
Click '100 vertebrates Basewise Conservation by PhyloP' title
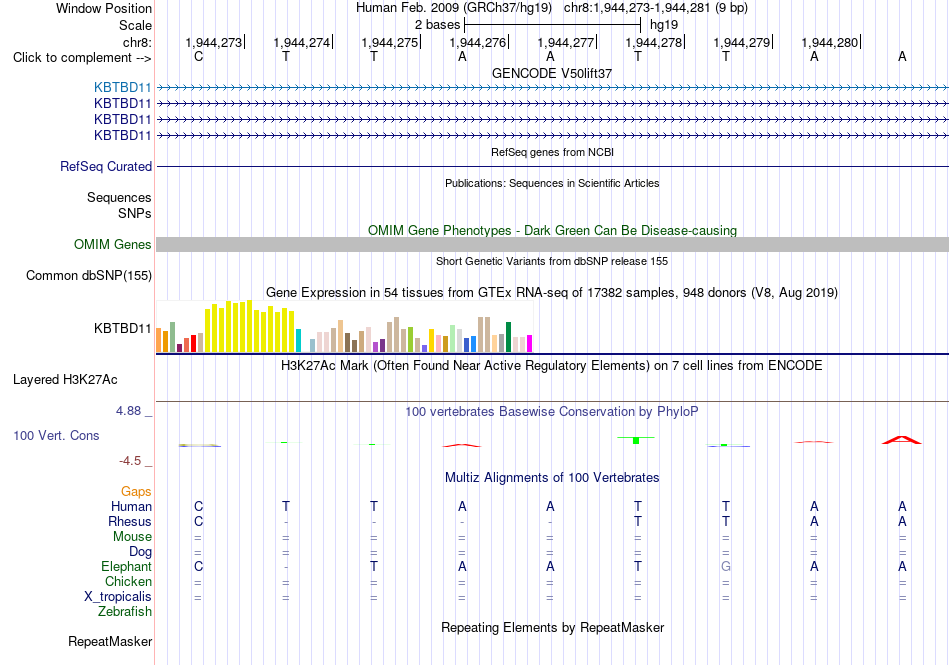coord(552,412)
